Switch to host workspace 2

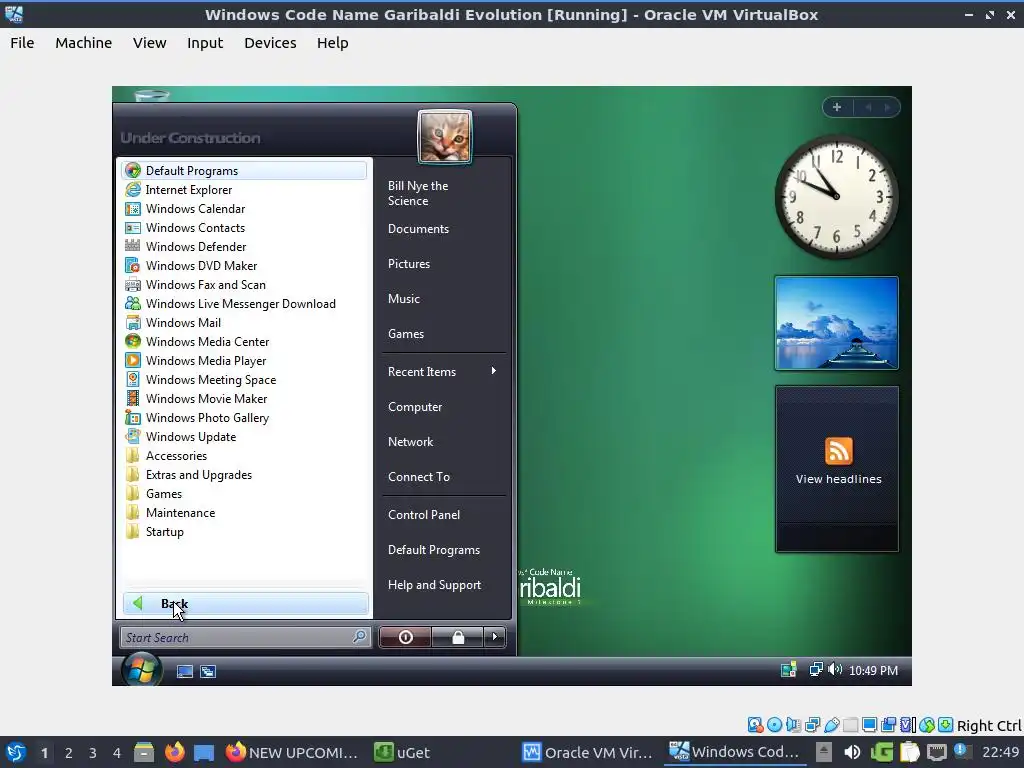pyautogui.click(x=69, y=752)
